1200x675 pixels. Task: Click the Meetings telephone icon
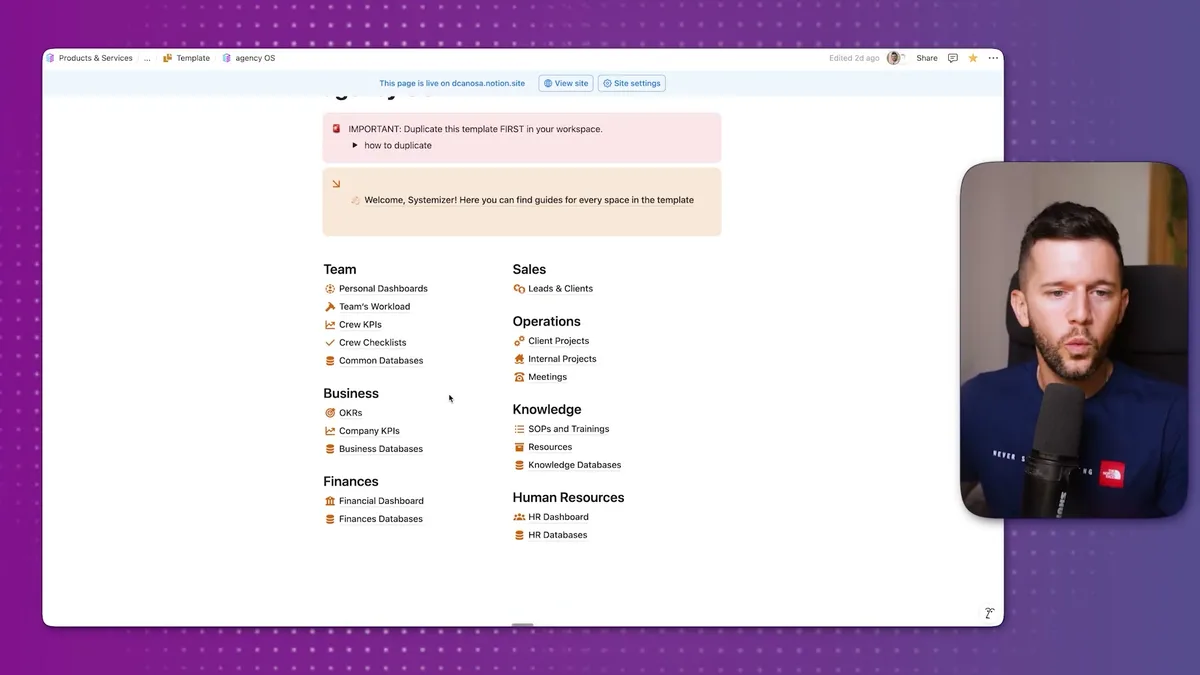tap(519, 377)
